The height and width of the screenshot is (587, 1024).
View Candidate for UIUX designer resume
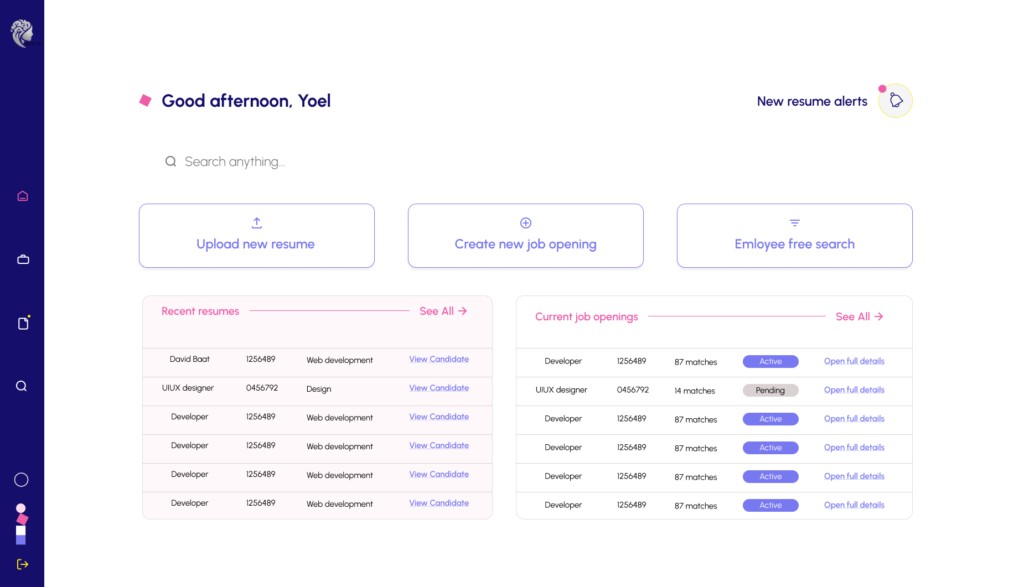pos(438,389)
